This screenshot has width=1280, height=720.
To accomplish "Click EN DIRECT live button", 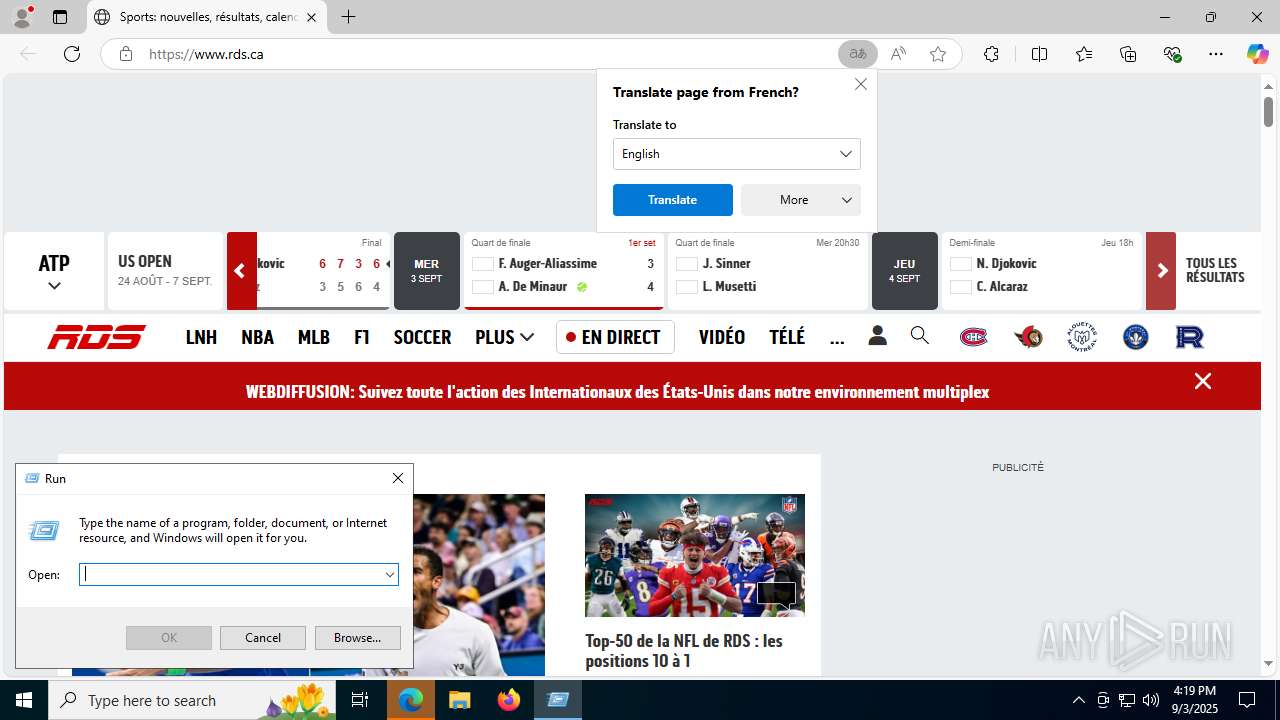I will pyautogui.click(x=615, y=337).
